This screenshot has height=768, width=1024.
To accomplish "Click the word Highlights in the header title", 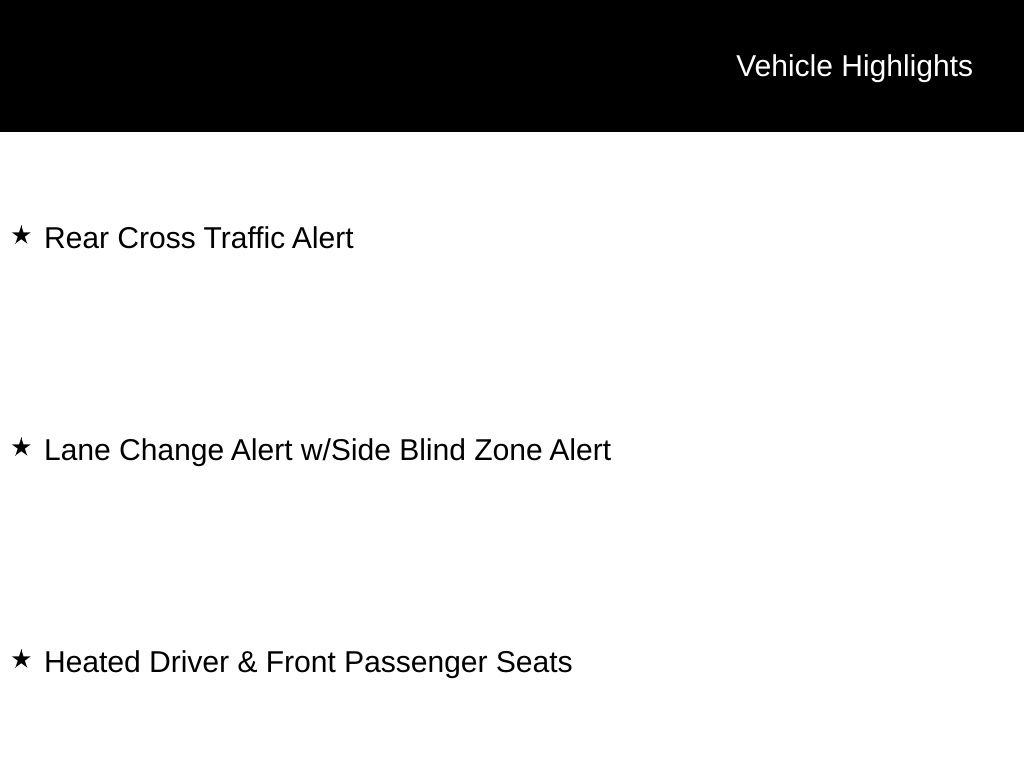I will click(907, 66).
